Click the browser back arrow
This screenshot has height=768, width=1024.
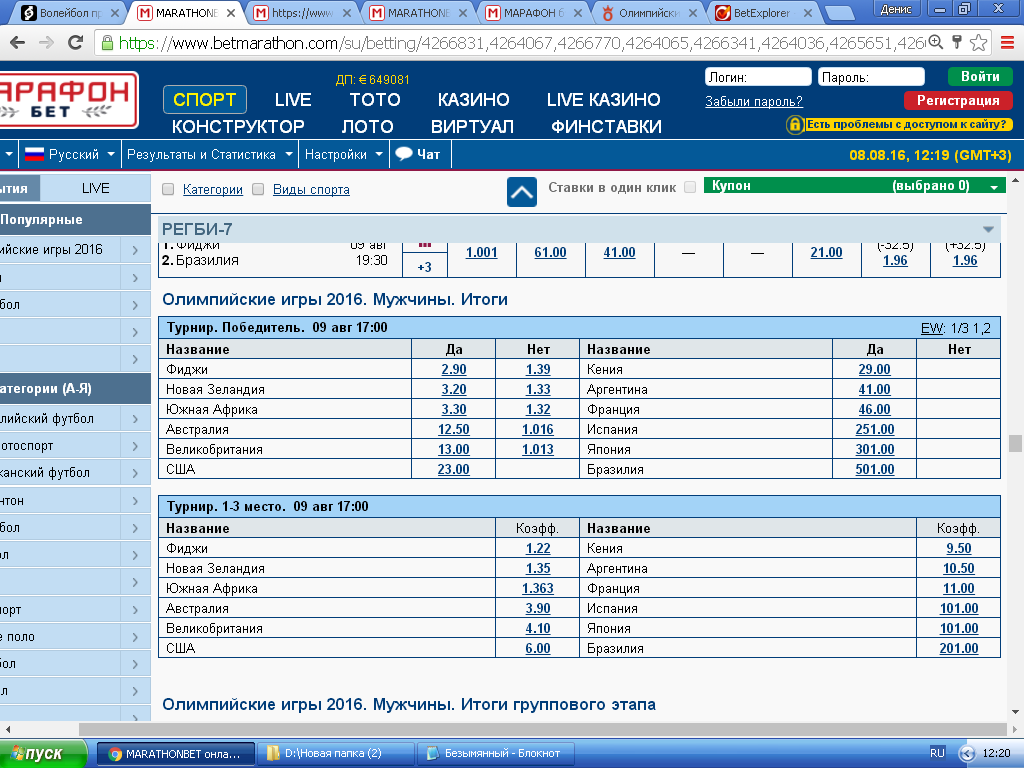(x=18, y=43)
